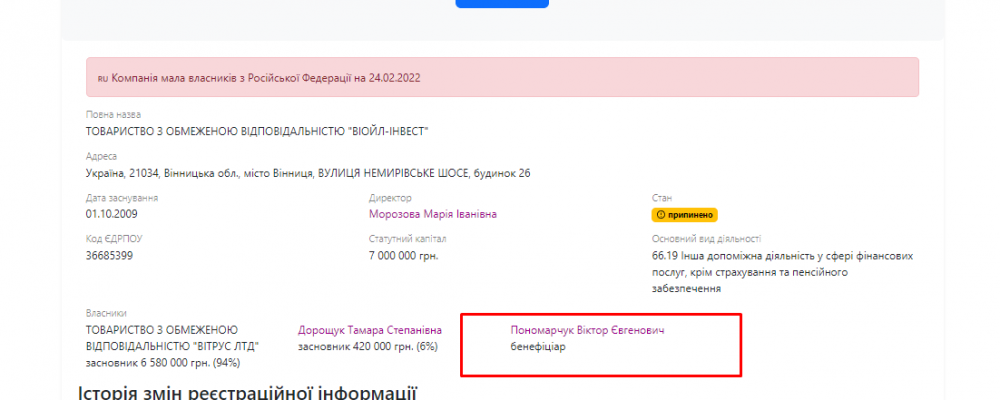Click 'засновник 6 580 000 грн. (94%)' share text
The width and height of the screenshot is (1000, 400).
163,362
